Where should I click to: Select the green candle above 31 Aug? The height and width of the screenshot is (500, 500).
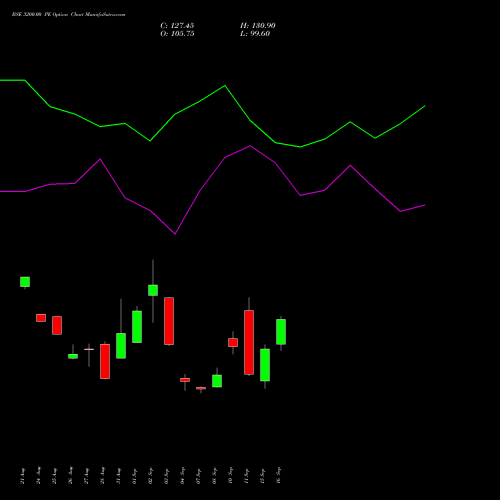click(x=121, y=346)
